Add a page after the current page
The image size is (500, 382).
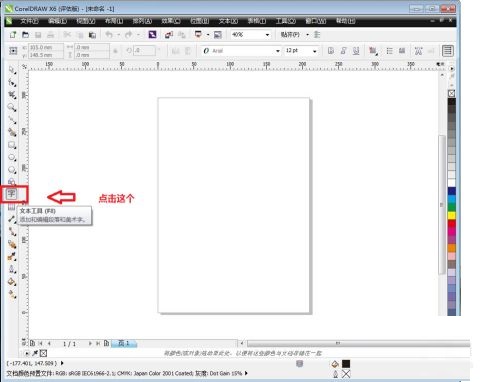point(106,343)
